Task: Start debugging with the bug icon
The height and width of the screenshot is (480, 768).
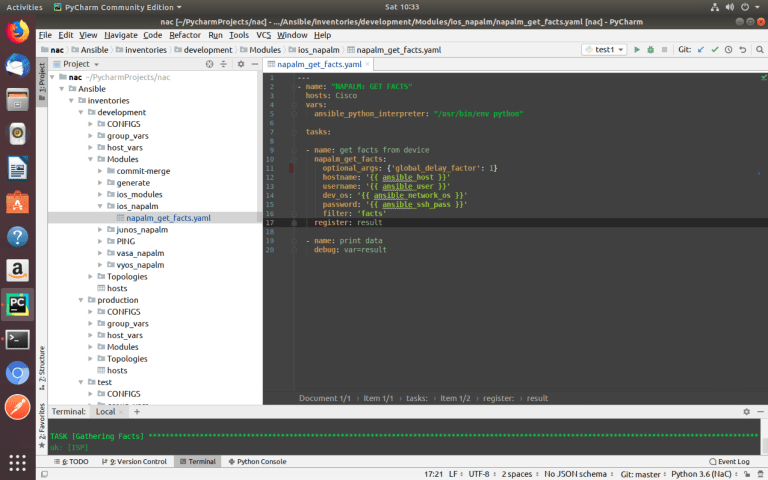Action: pyautogui.click(x=650, y=49)
